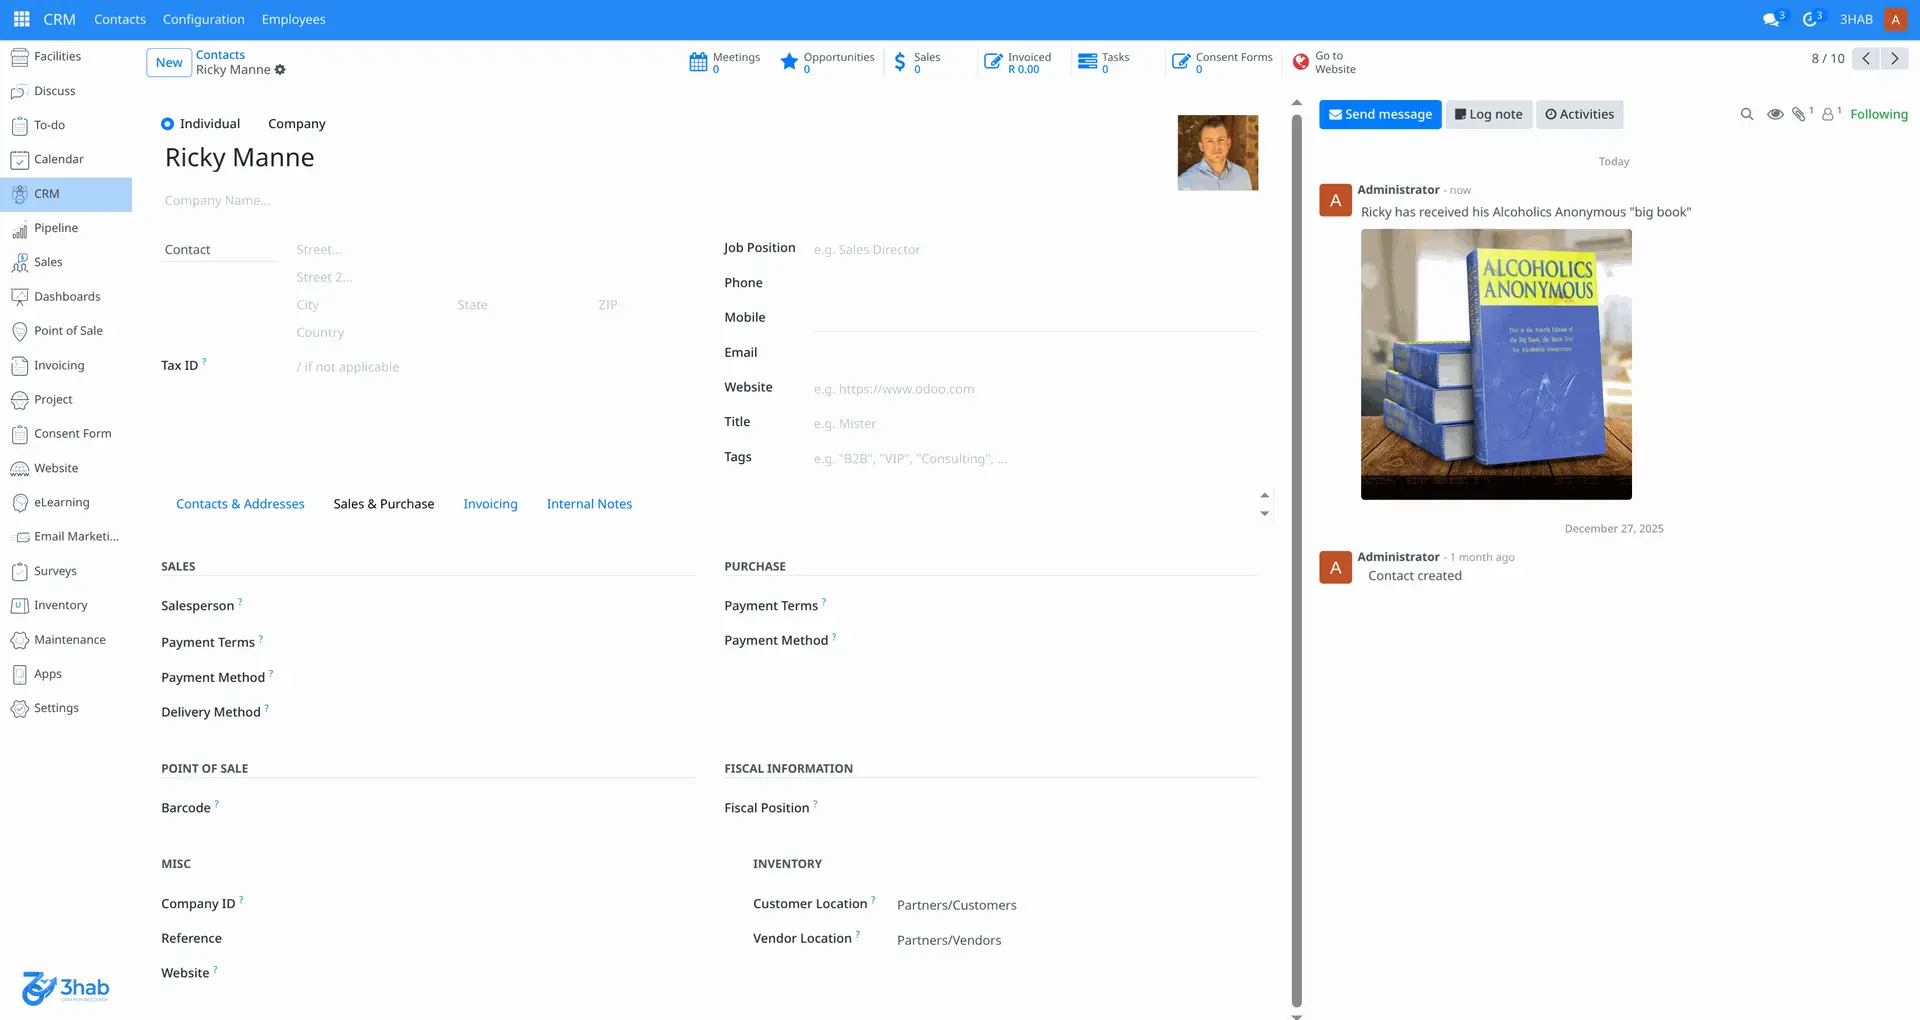Open the Alcoholics Anonymous book image

click(1495, 364)
